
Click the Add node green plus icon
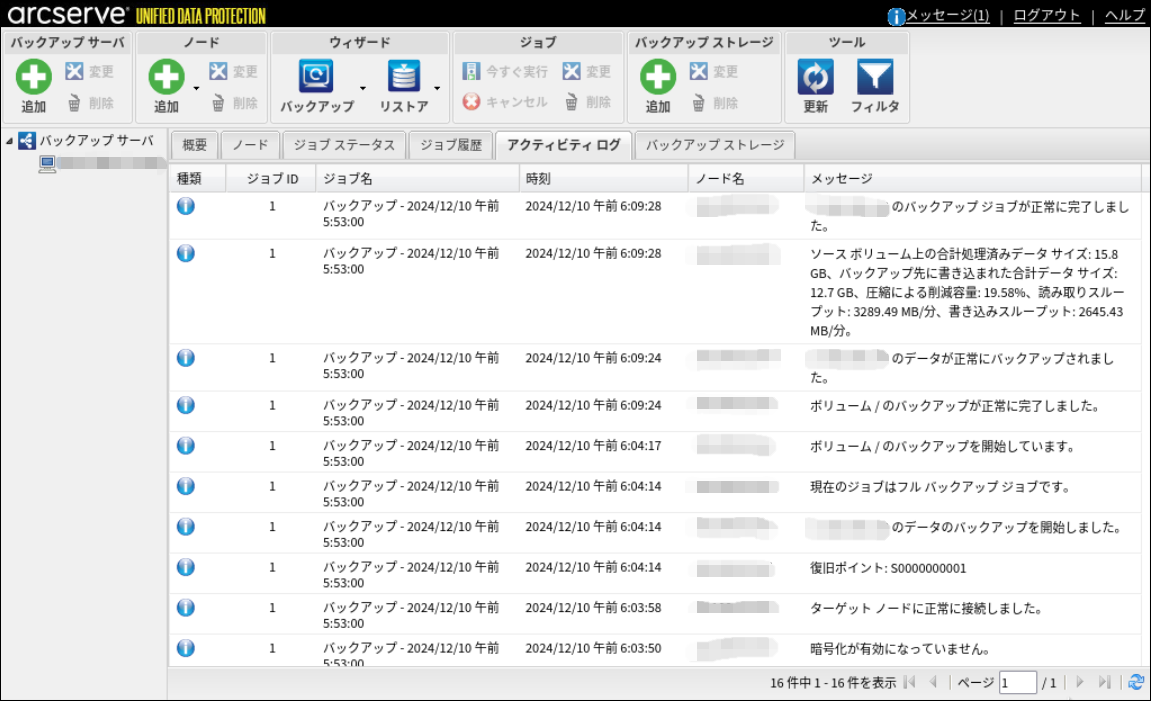[x=166, y=78]
